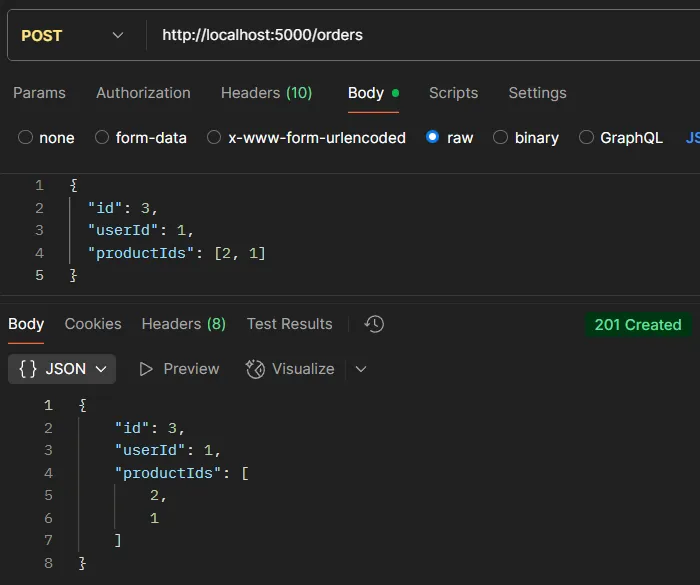Select the GraphQL radio button
Image resolution: width=700 pixels, height=585 pixels.
(586, 138)
